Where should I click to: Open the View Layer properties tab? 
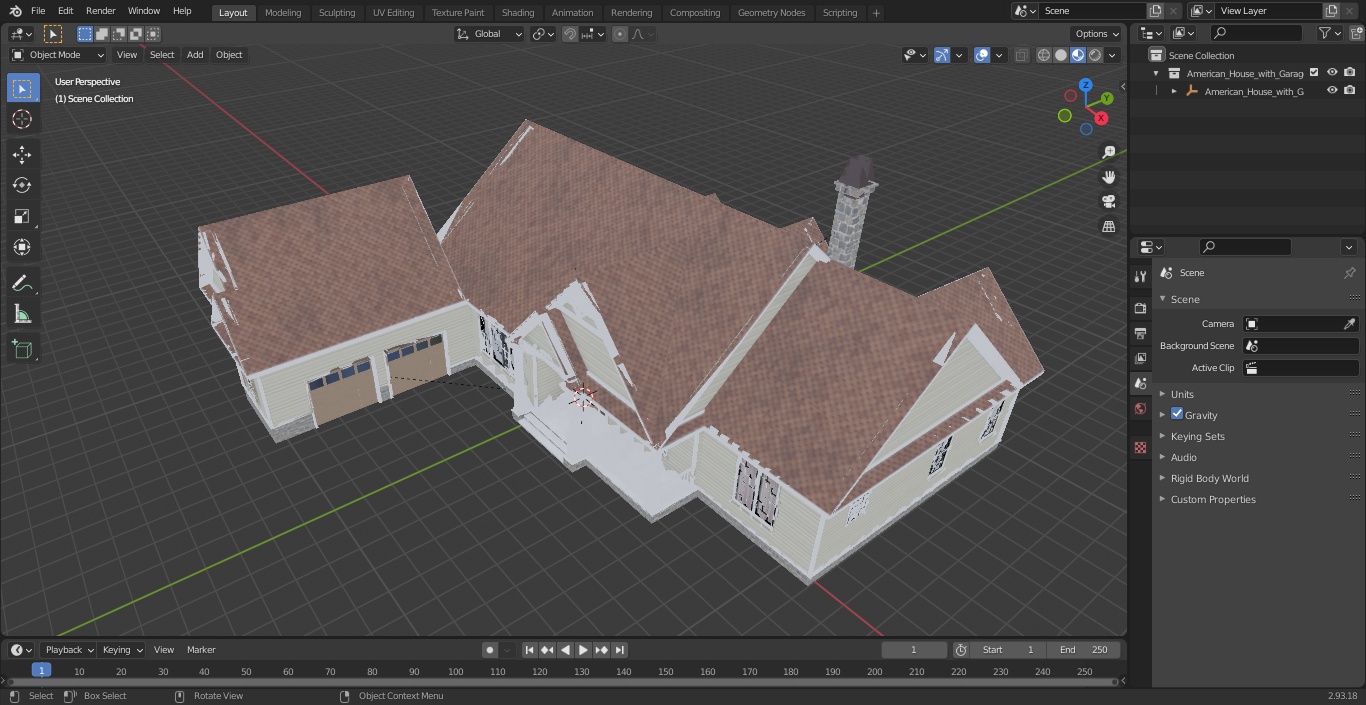point(1140,358)
